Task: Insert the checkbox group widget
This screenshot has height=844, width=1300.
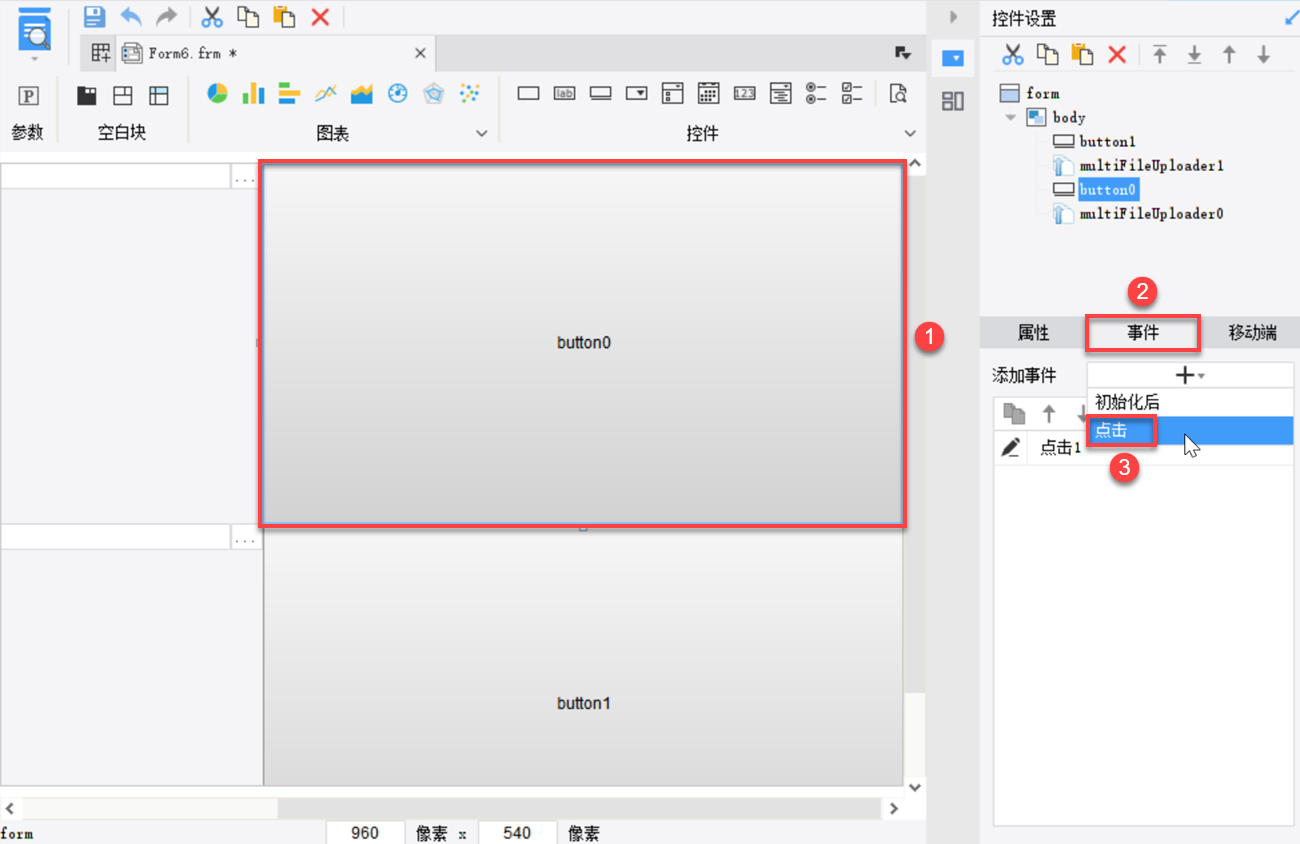Action: click(x=852, y=94)
